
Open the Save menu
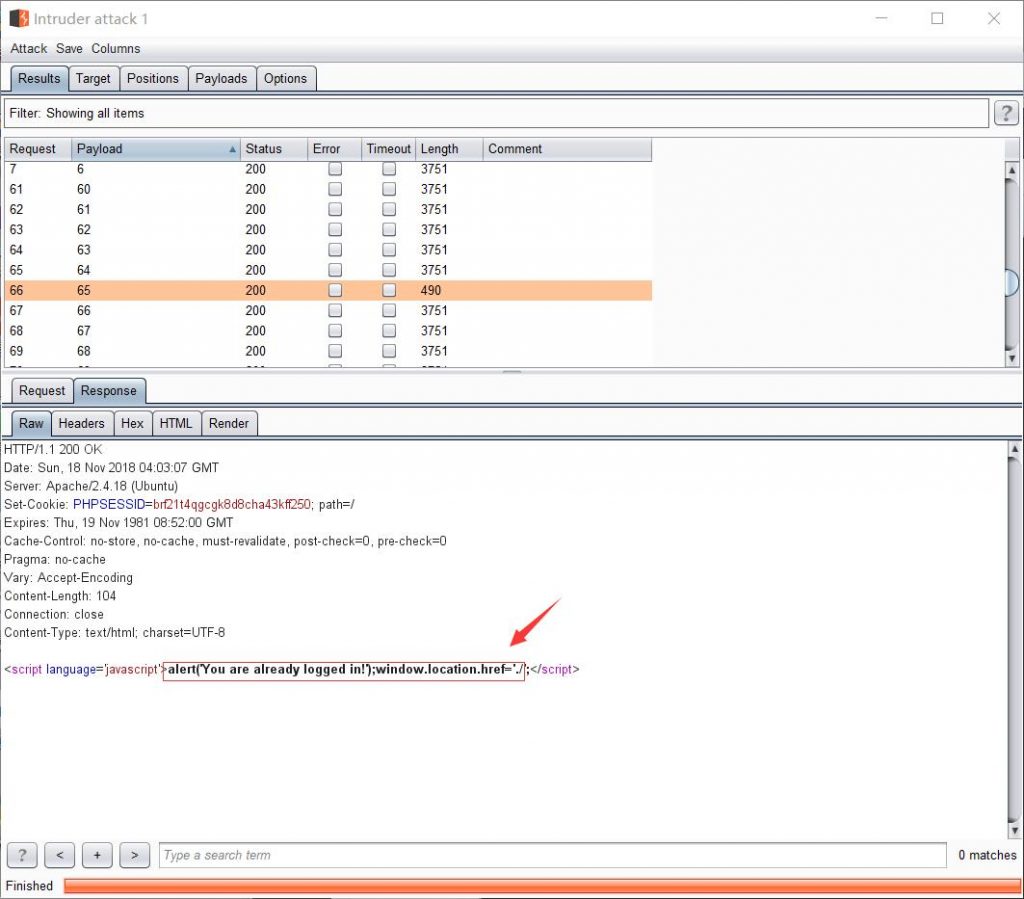pyautogui.click(x=69, y=48)
